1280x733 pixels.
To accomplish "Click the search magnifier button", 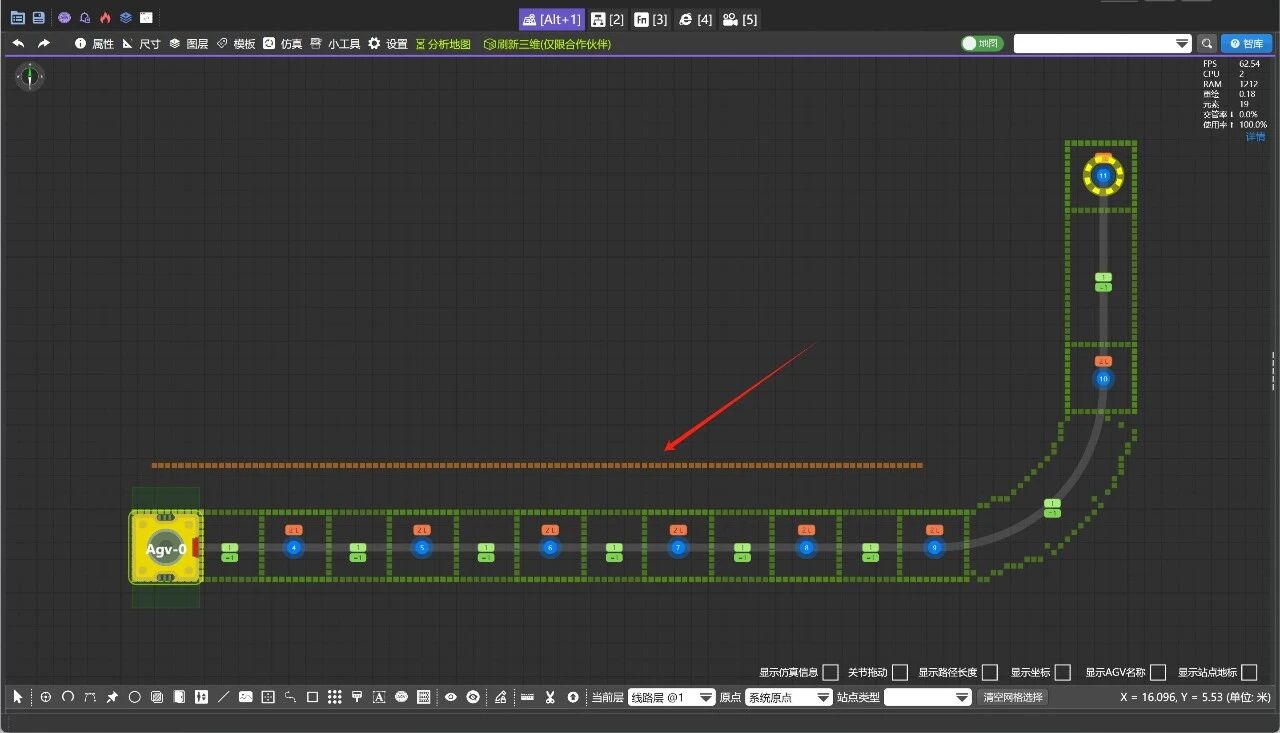I will [1207, 44].
